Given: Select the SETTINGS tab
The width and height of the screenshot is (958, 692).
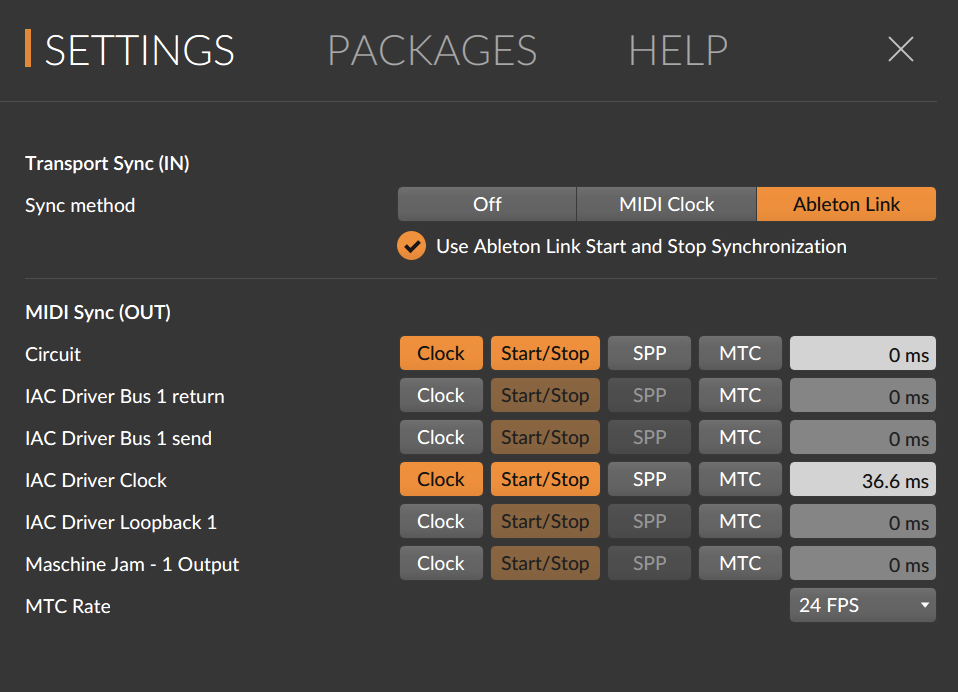Looking at the screenshot, I should tap(139, 50).
